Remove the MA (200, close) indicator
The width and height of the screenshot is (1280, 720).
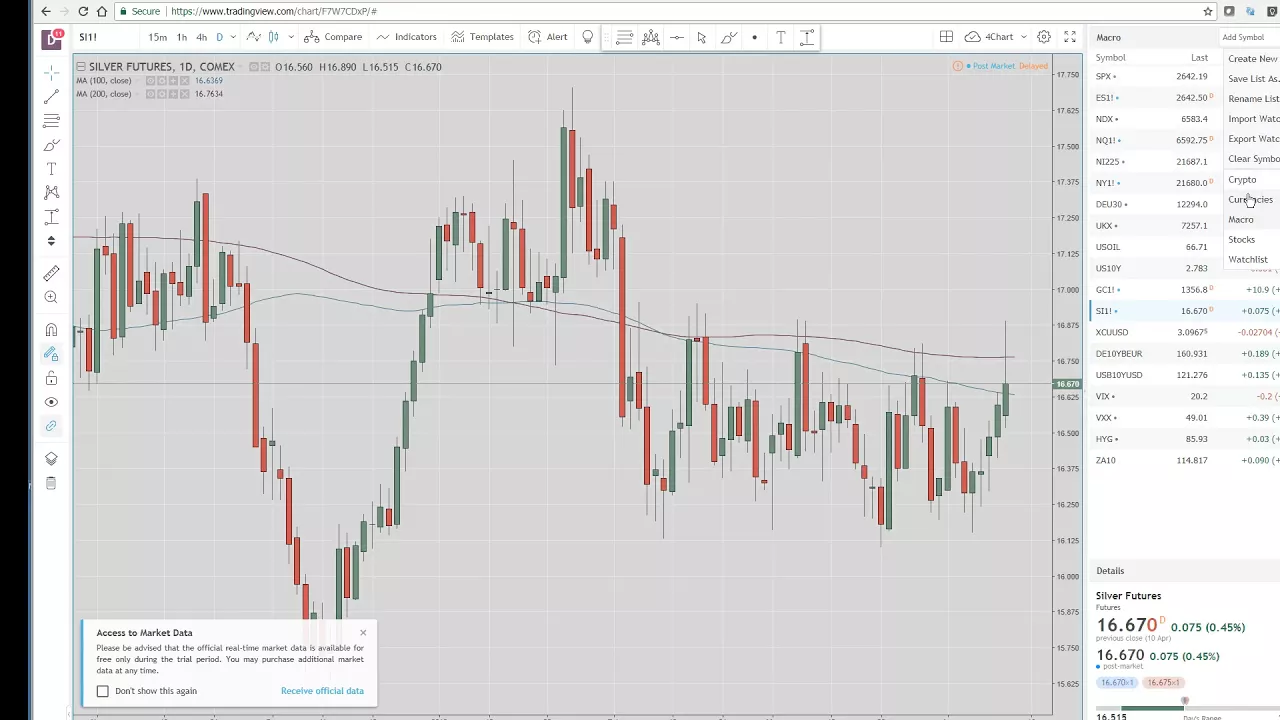[186, 94]
